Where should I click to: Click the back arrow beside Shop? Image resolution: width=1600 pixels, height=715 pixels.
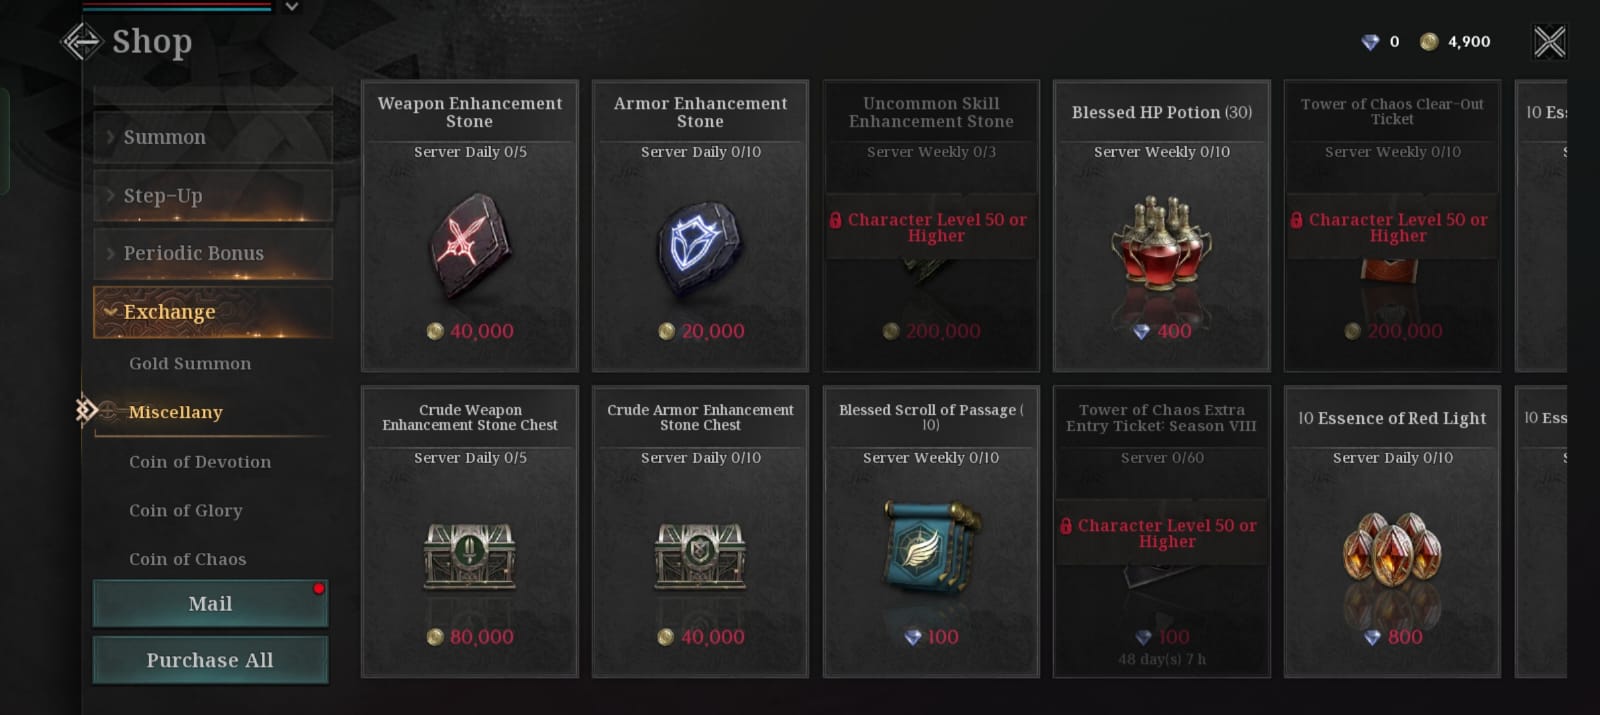click(x=81, y=42)
